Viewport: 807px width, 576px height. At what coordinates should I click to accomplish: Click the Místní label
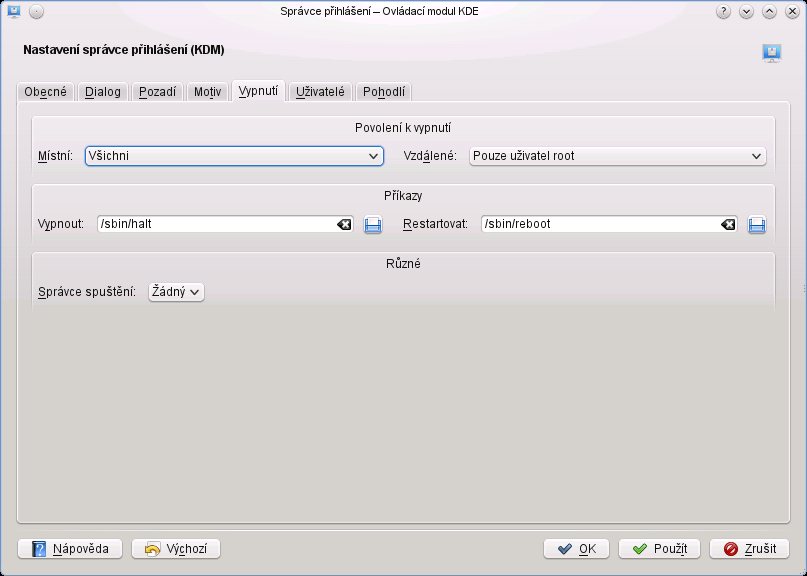[x=56, y=156]
